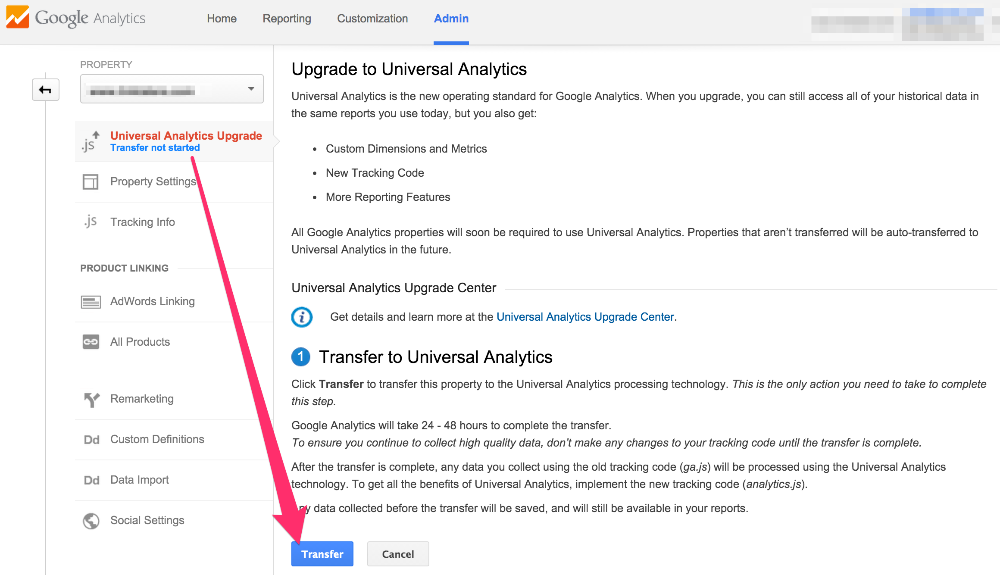Click the blue Transfer button
The image size is (1000, 575).
click(x=322, y=554)
